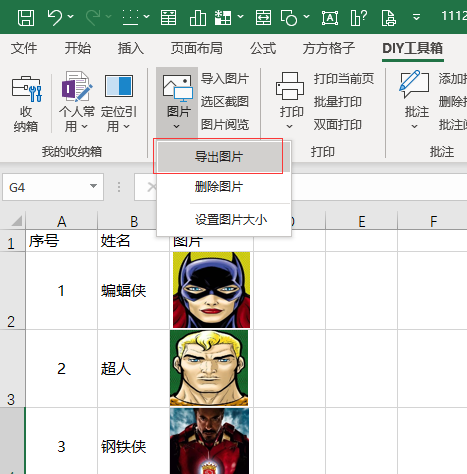Click the 姓名 header cell
Viewport: 467px width, 474px height.
point(134,241)
